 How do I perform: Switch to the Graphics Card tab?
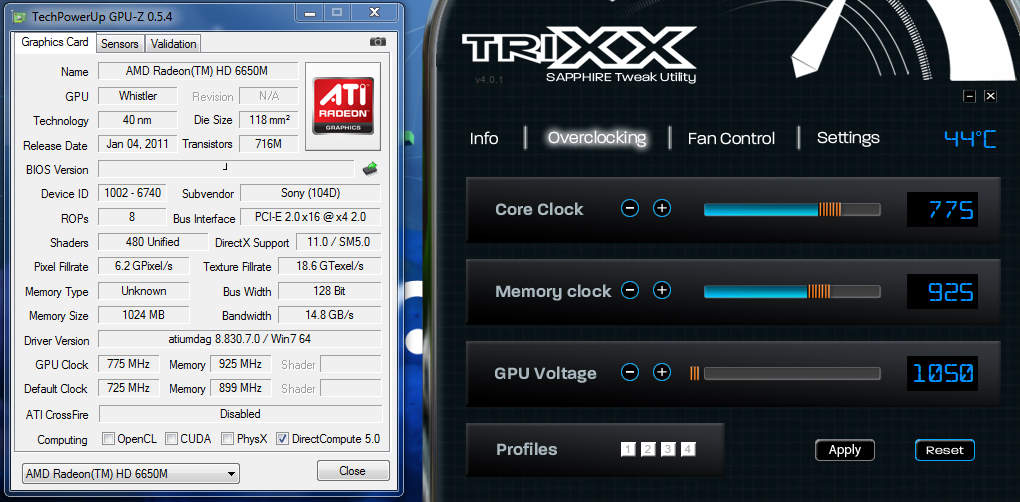point(55,42)
